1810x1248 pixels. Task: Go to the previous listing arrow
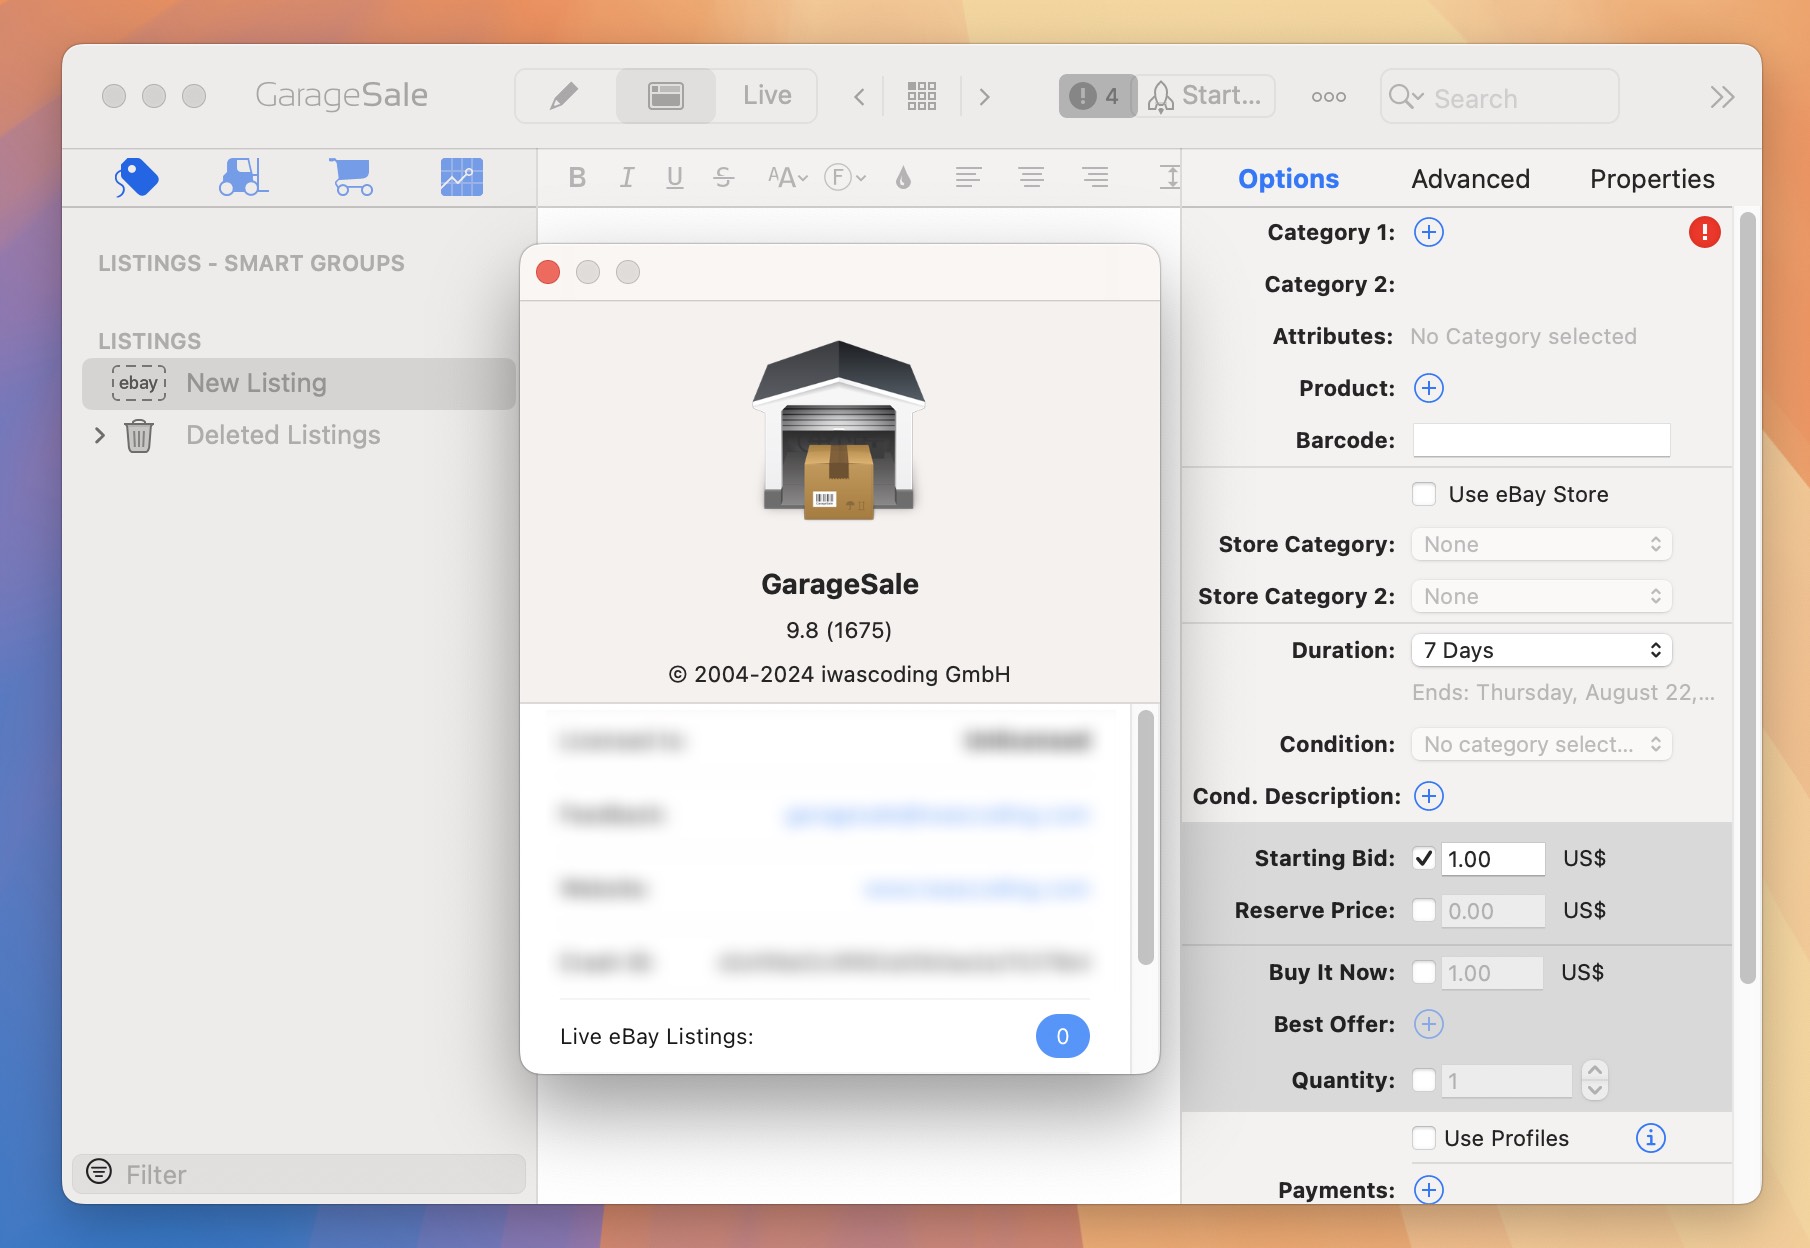pos(859,97)
